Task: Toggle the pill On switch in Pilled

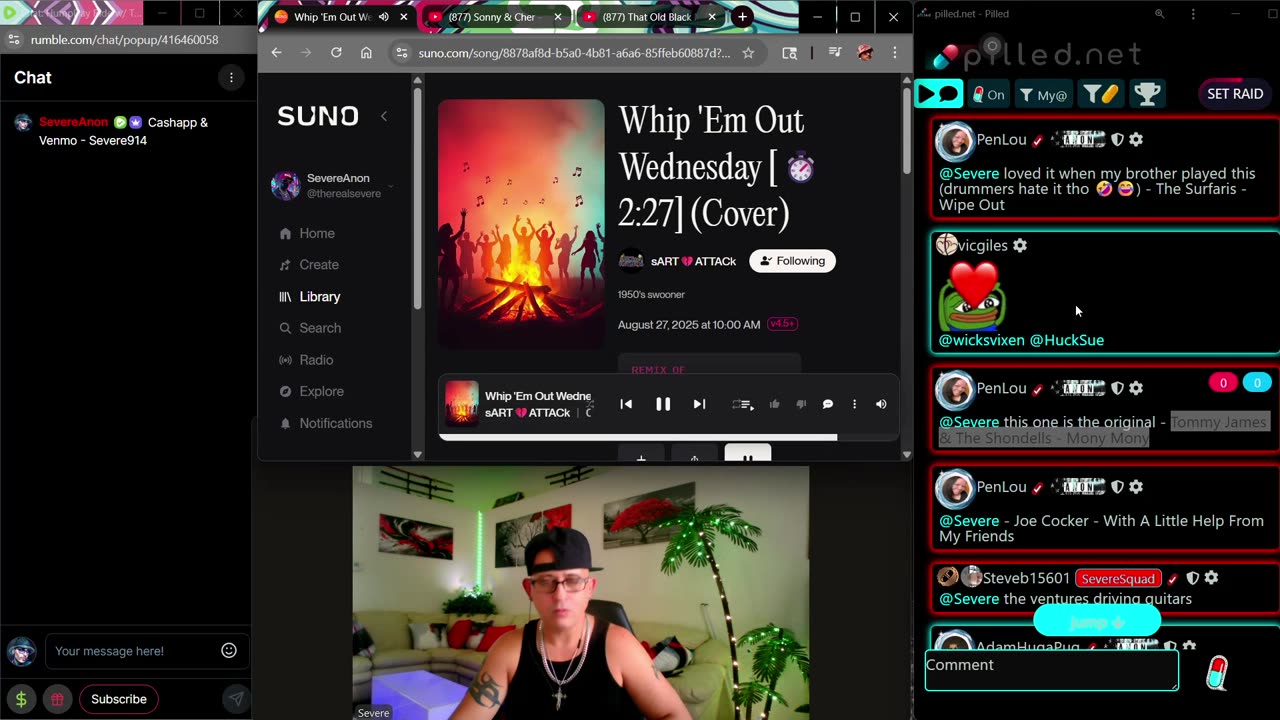Action: click(989, 94)
